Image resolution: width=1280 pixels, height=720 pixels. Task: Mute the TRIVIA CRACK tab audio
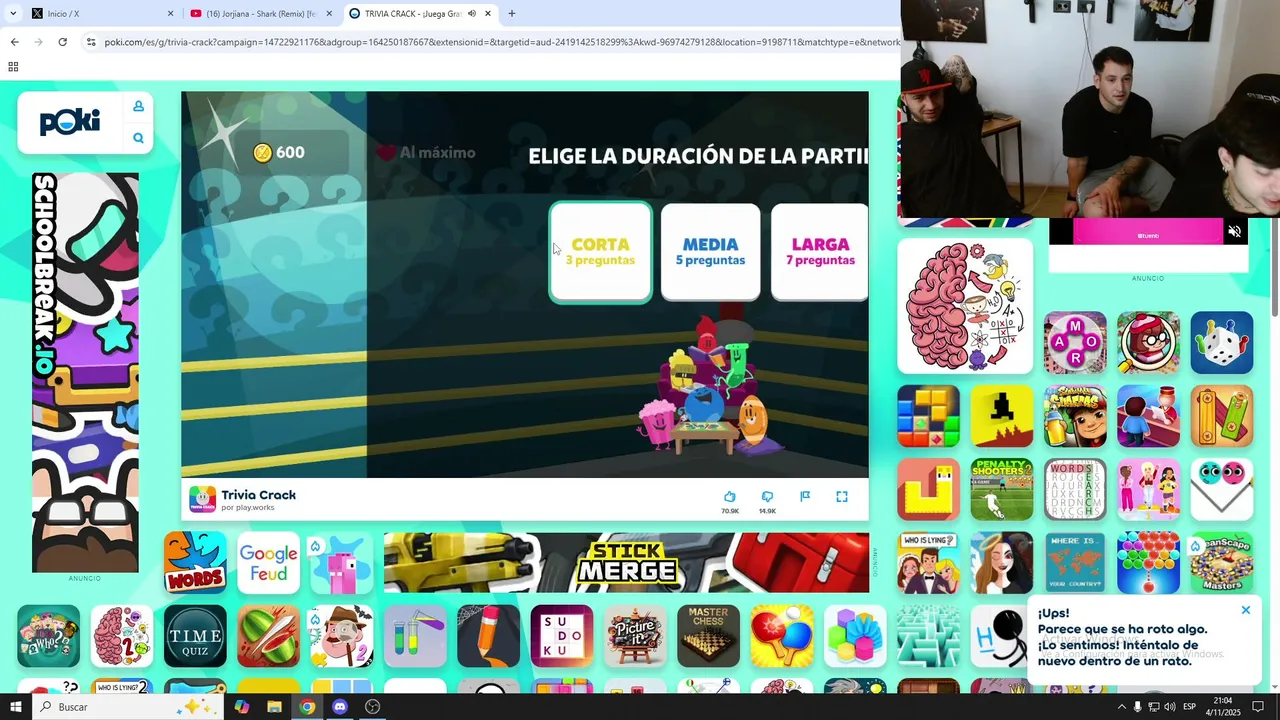[x=472, y=14]
